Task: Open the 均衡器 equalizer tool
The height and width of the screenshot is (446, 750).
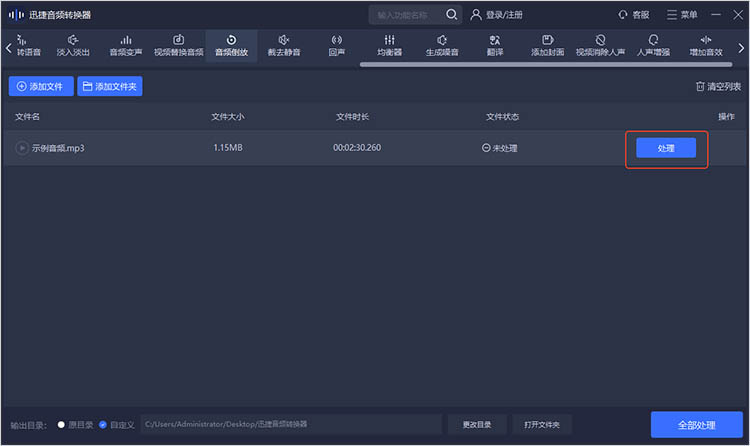Action: (389, 46)
